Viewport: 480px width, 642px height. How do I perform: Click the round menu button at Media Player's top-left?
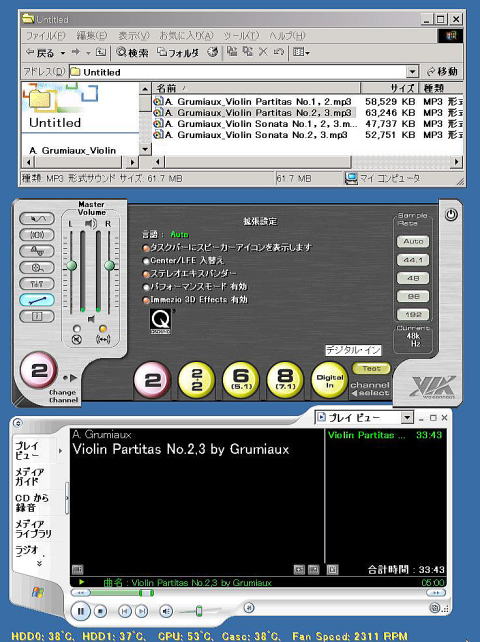(18, 423)
